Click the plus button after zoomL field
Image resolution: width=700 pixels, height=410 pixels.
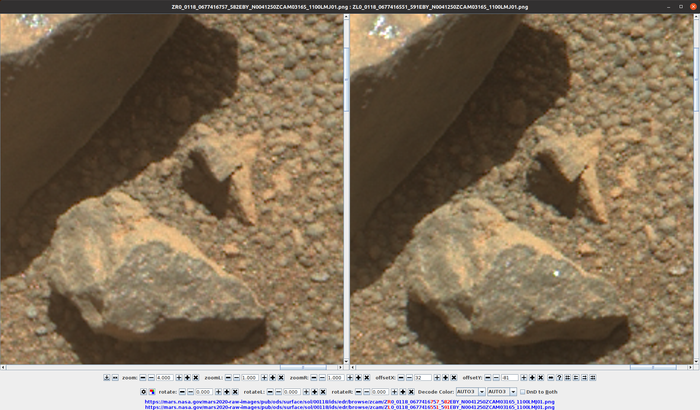tap(263, 378)
